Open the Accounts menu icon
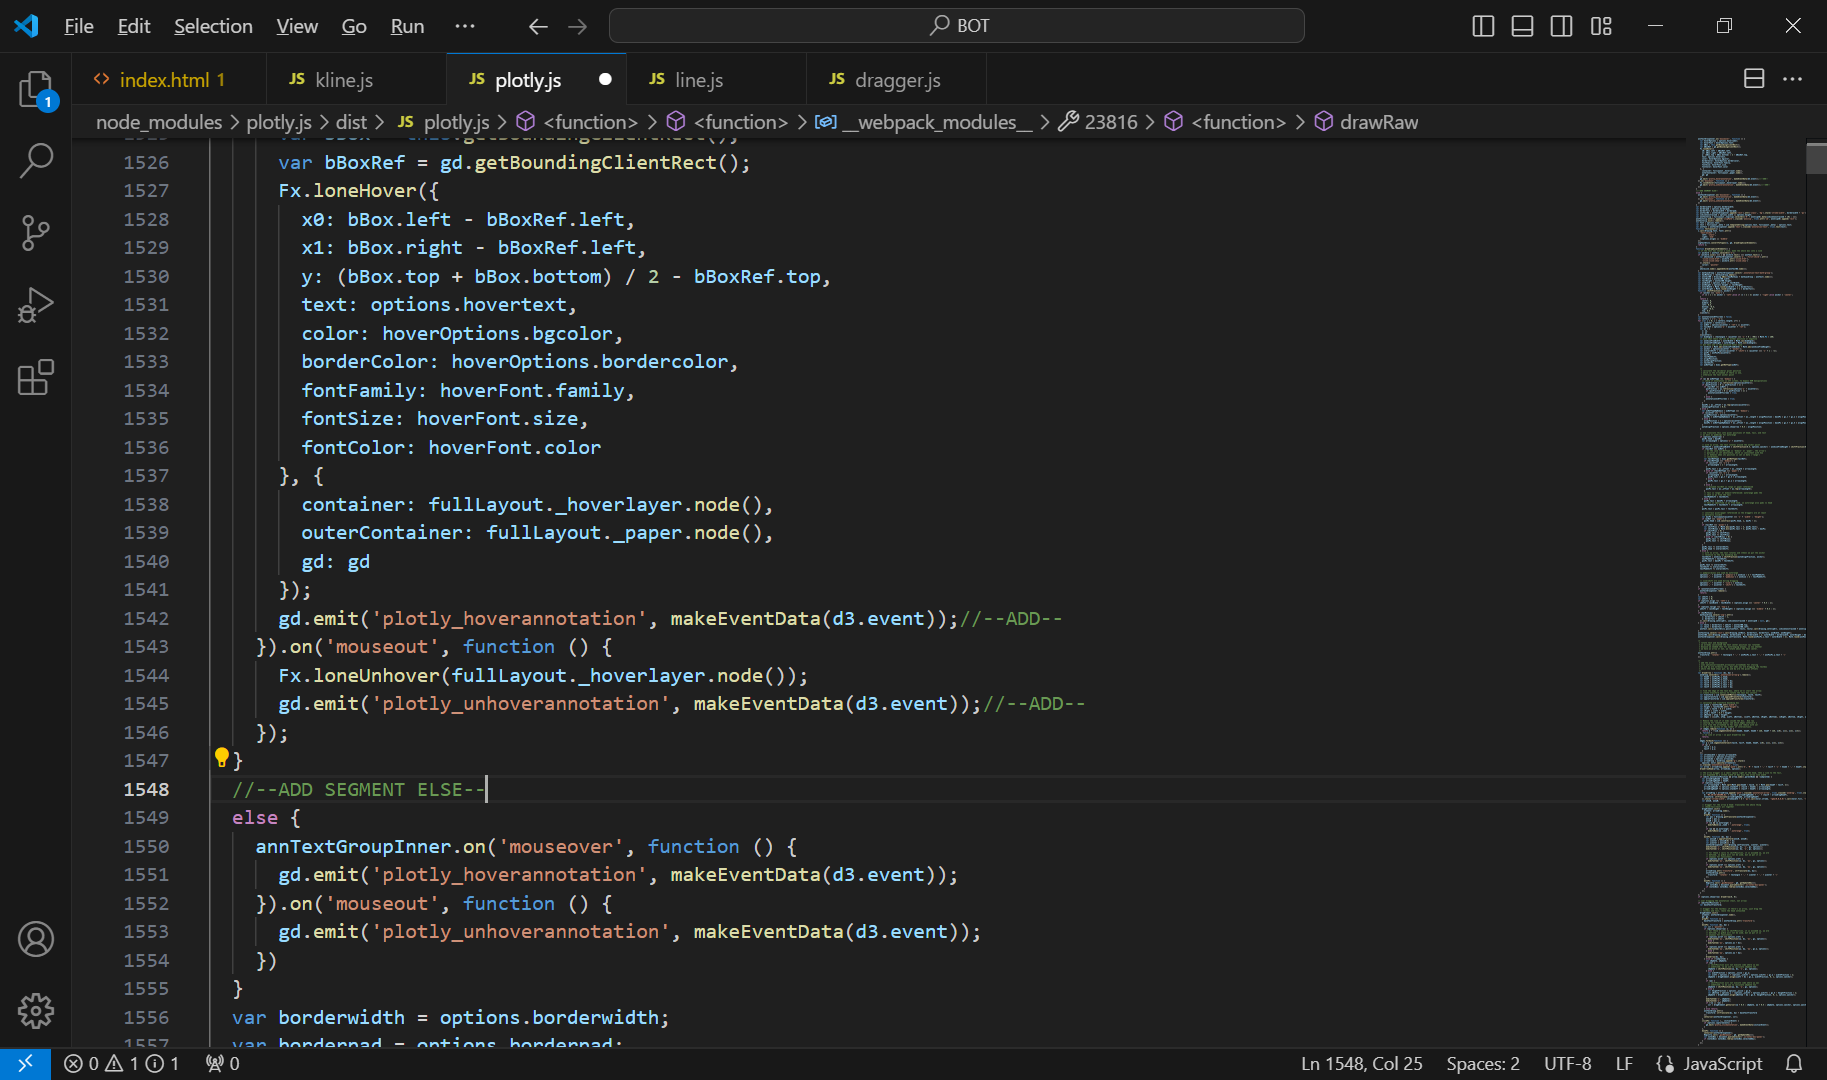The width and height of the screenshot is (1827, 1080). pos(36,939)
